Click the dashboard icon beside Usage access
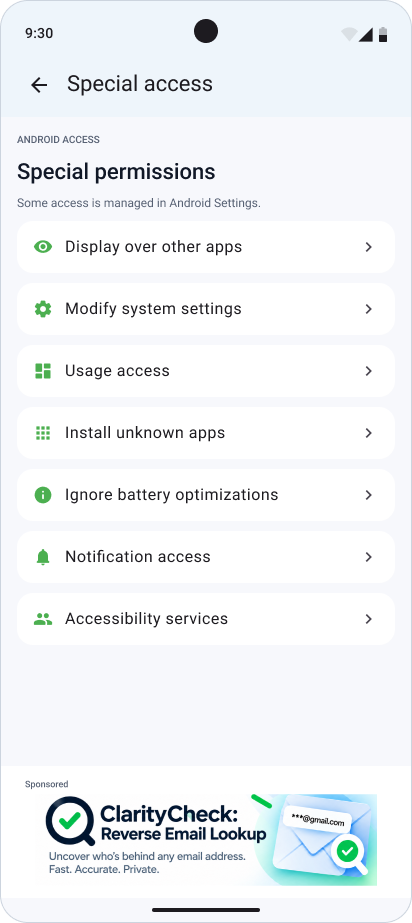Screen dimensions: 412x923 click(x=43, y=371)
